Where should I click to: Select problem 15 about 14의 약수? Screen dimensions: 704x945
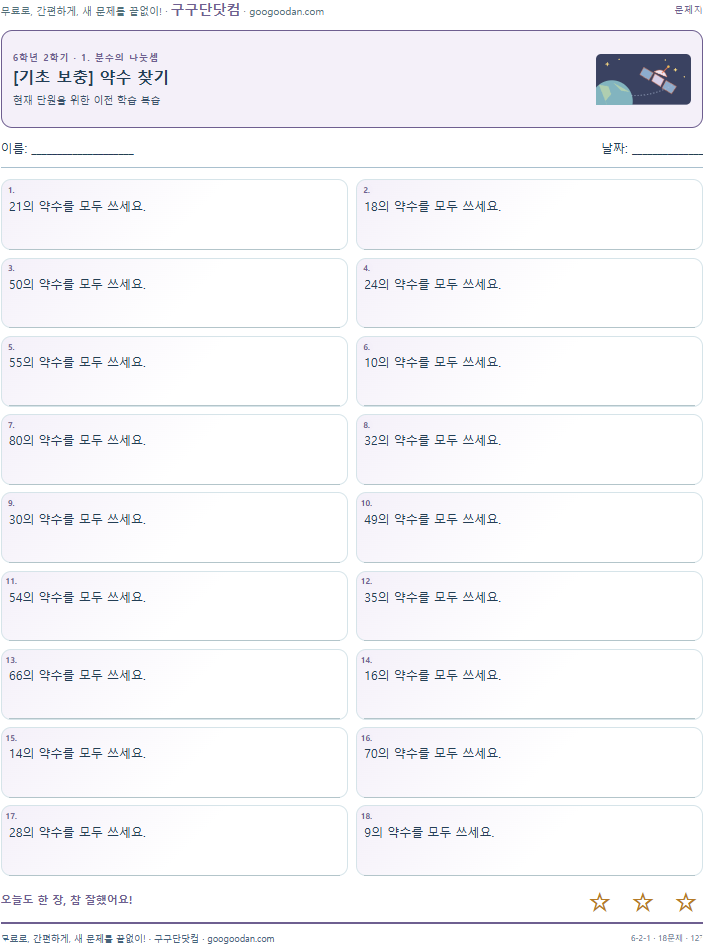(174, 762)
